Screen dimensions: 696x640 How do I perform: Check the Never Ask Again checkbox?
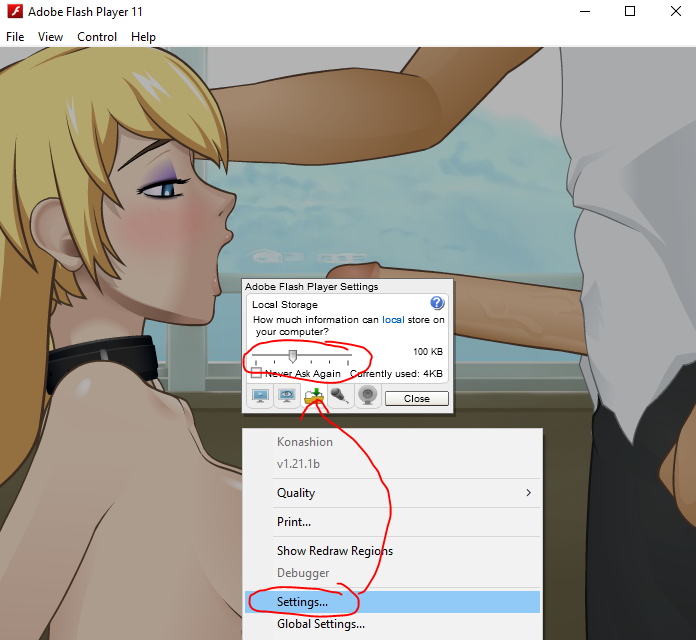click(x=256, y=373)
